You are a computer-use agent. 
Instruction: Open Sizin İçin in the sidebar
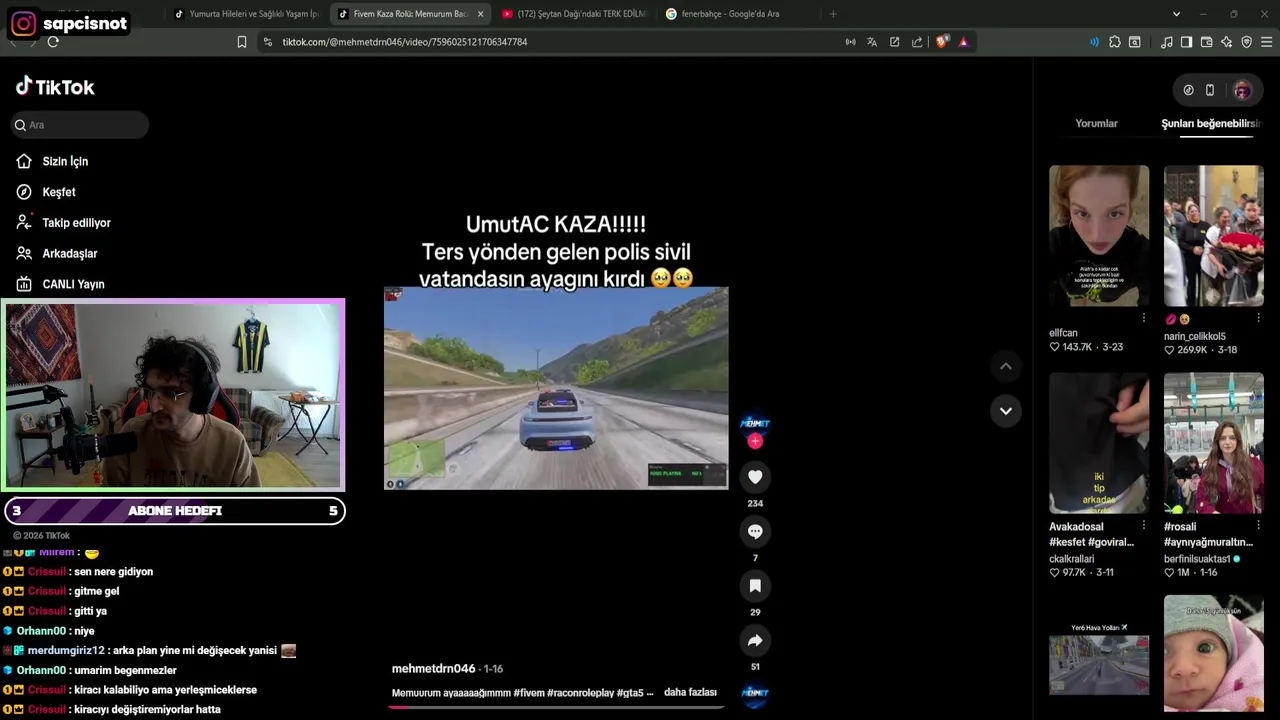[65, 161]
